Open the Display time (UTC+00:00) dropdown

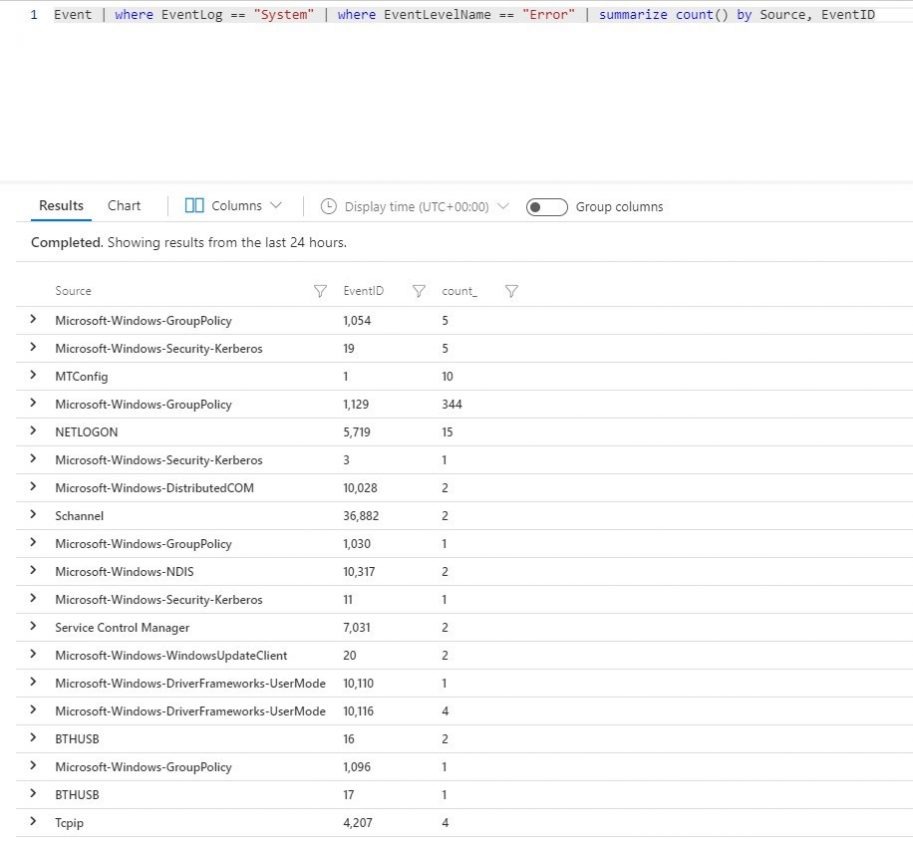point(505,206)
